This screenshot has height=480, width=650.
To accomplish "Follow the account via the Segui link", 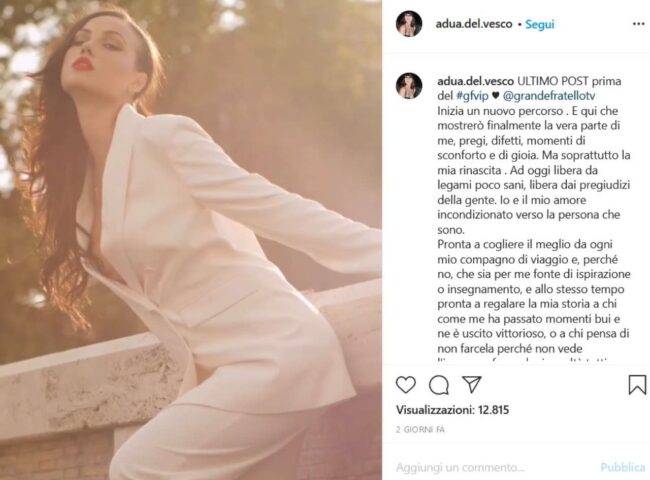I will (540, 24).
